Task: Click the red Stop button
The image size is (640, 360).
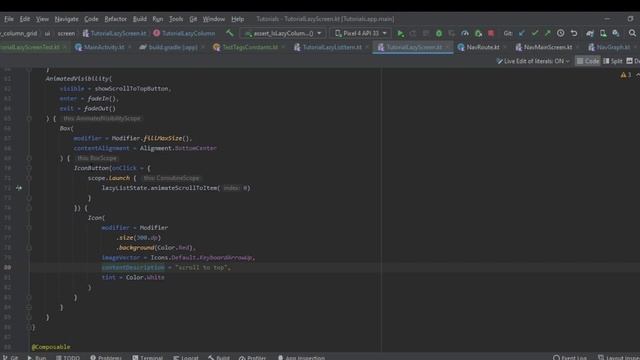Action: point(491,33)
